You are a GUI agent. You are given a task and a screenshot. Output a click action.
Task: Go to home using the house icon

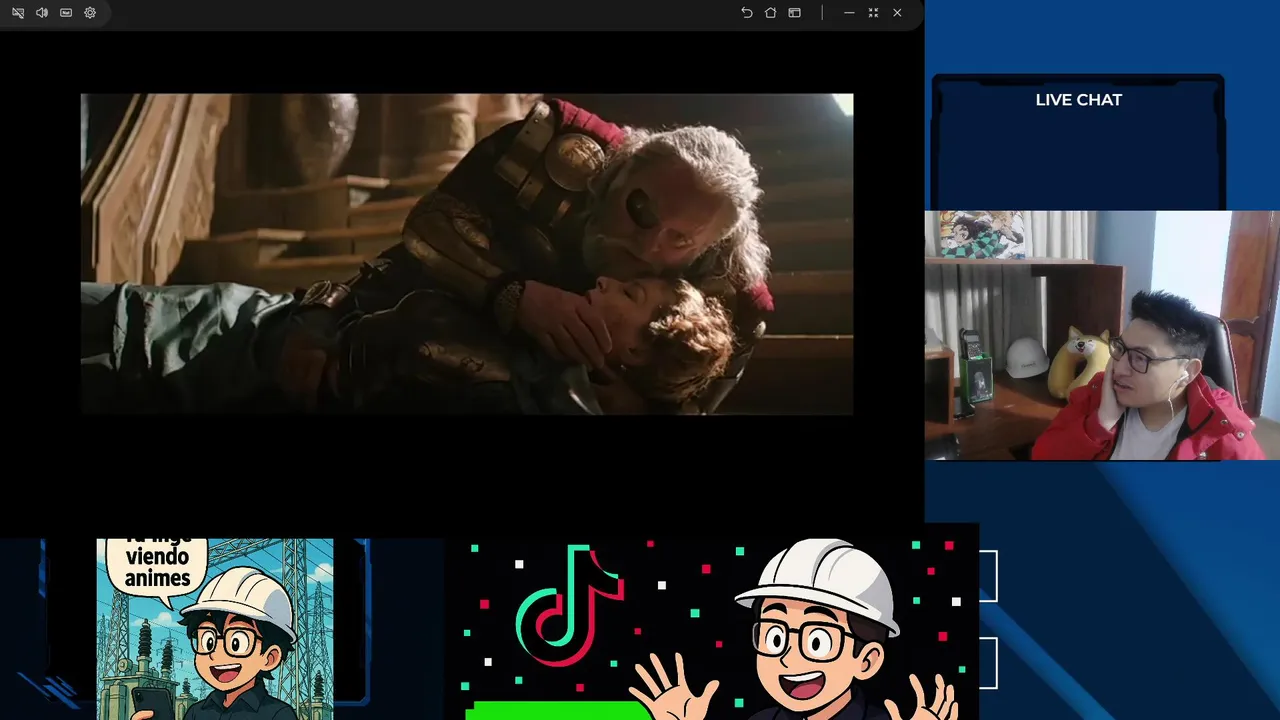(x=771, y=13)
